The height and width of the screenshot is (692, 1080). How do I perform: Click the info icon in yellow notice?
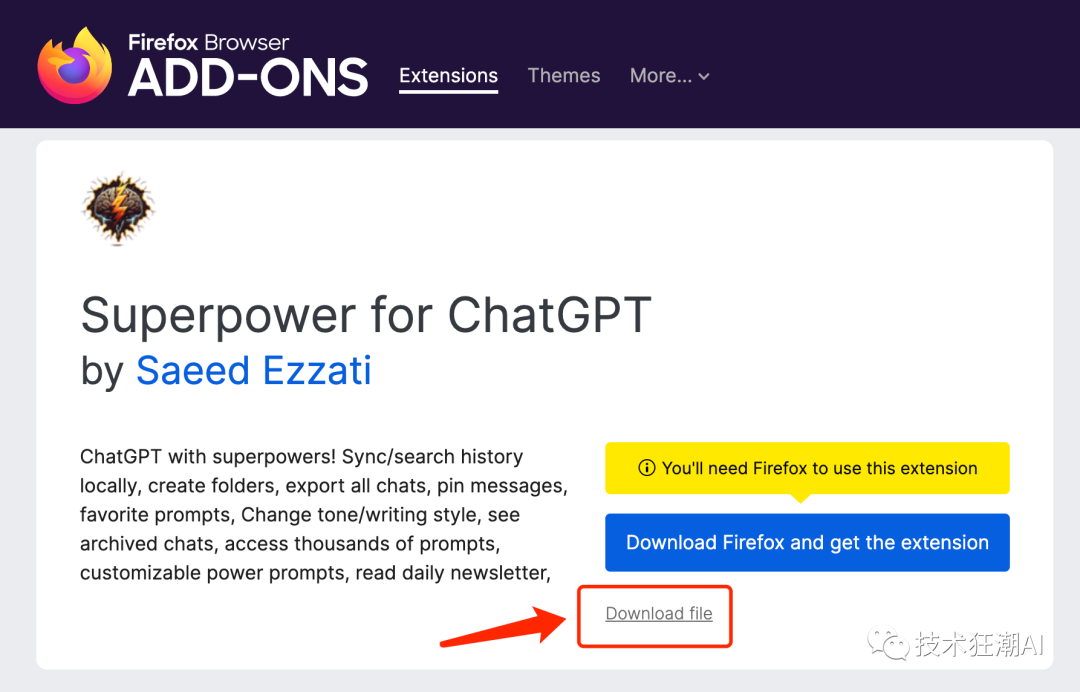(x=646, y=468)
